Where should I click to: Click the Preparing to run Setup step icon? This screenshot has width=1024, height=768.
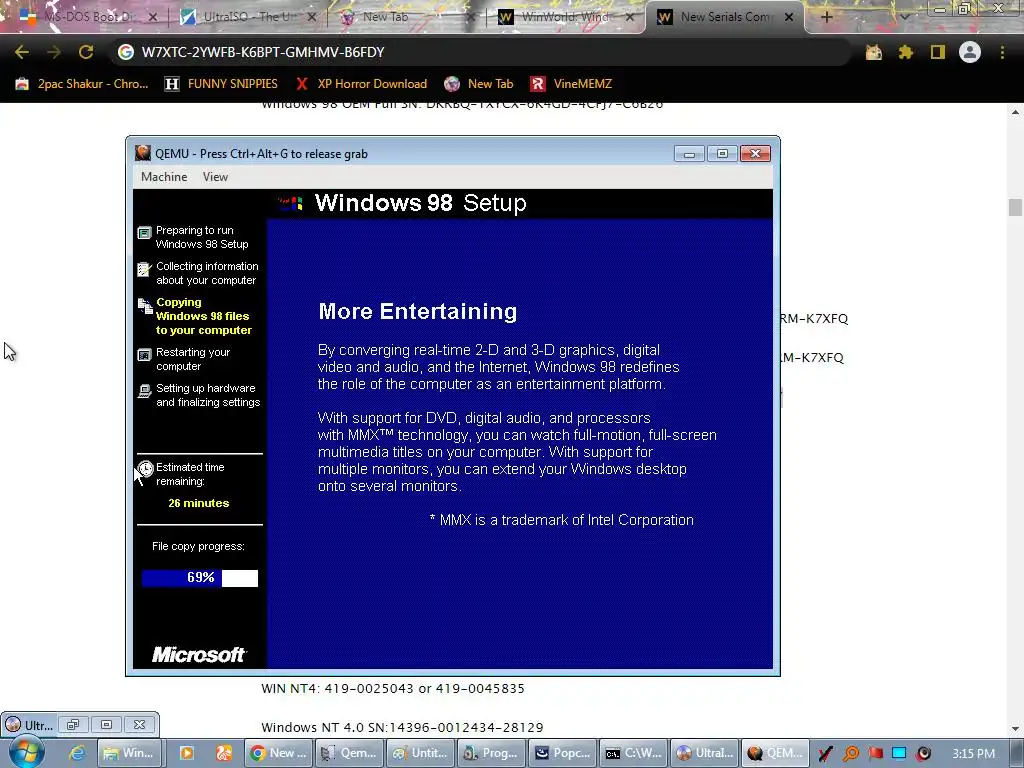(144, 232)
